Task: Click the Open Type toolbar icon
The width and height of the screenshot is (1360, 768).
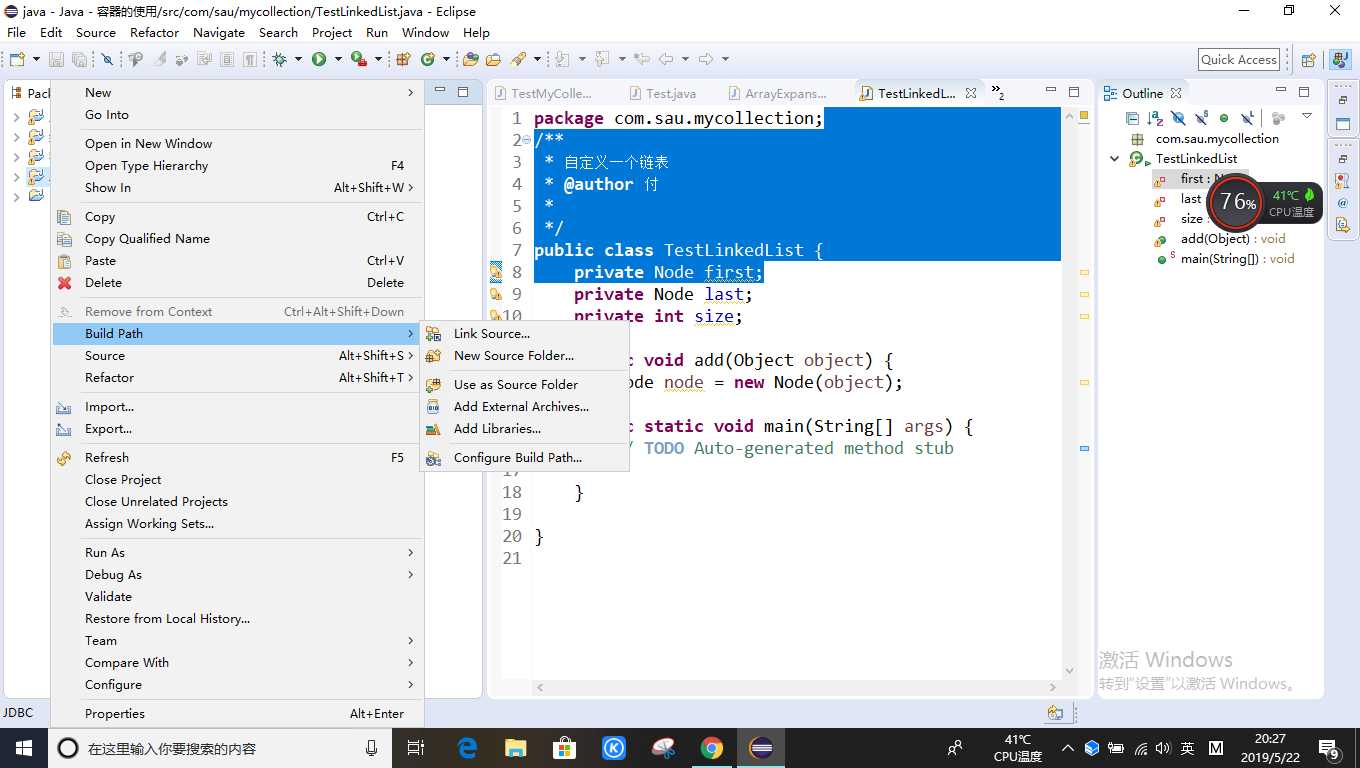Action: (470, 60)
